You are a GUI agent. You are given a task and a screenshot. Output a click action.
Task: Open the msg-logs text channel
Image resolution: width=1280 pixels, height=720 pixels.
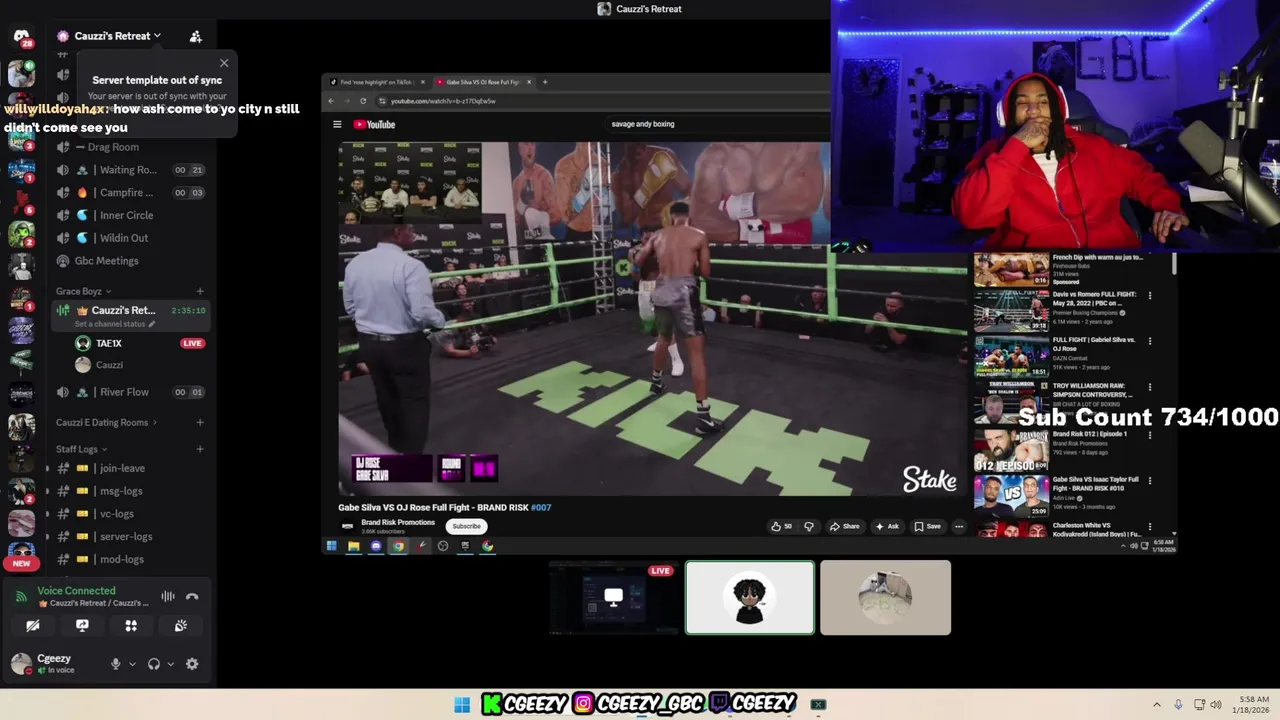pyautogui.click(x=129, y=491)
